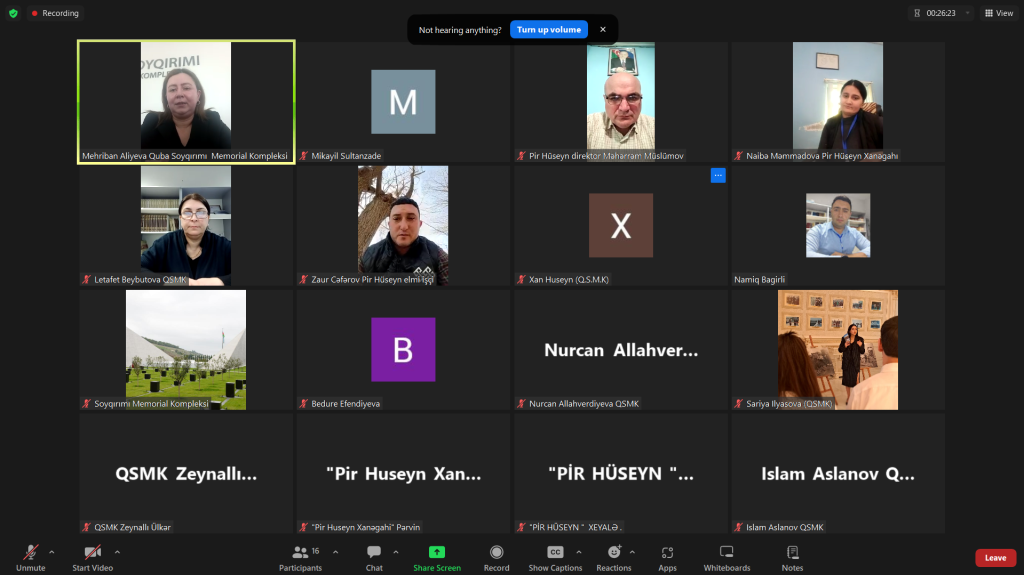Image resolution: width=1024 pixels, height=575 pixels.
Task: Open the Apps panel
Action: (667, 559)
